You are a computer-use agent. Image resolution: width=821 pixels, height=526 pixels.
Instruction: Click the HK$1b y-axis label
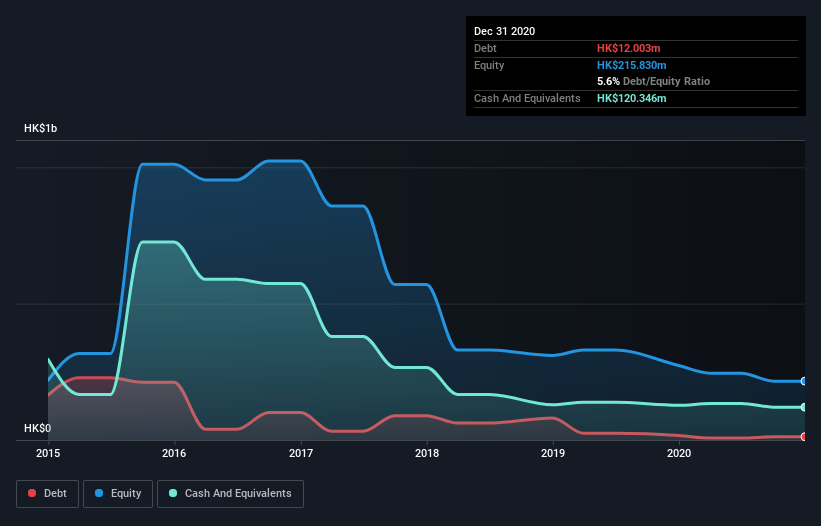(x=40, y=128)
